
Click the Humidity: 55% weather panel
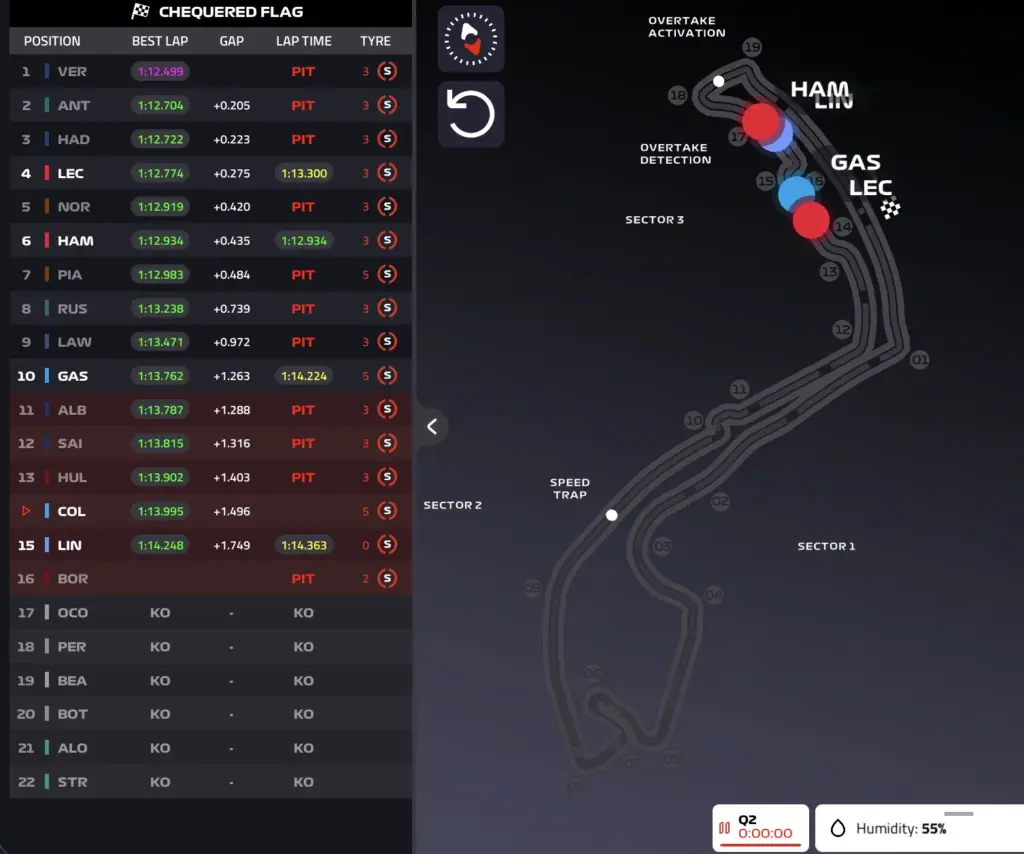pos(920,829)
